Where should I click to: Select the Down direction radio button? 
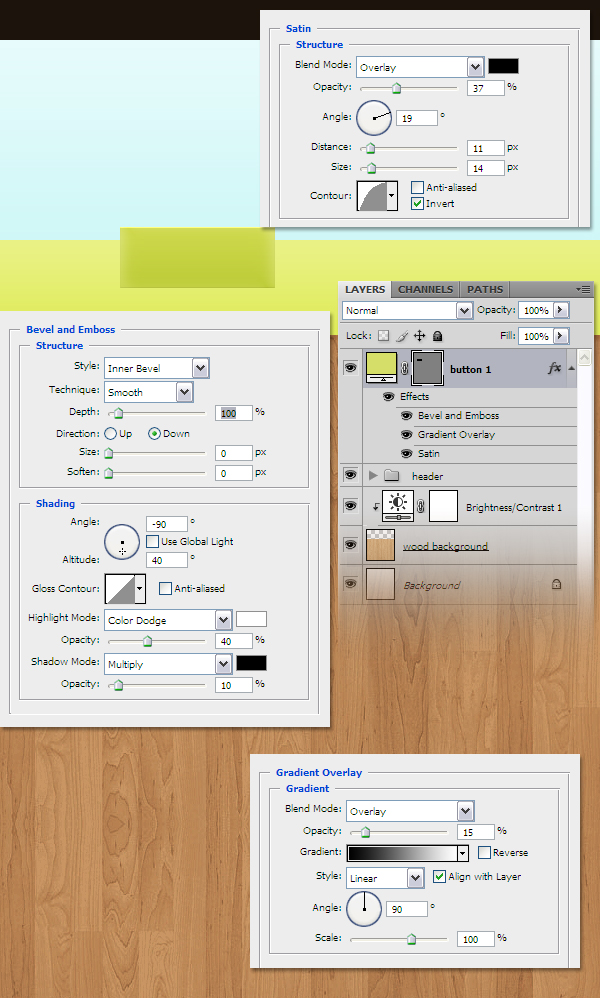tap(154, 433)
